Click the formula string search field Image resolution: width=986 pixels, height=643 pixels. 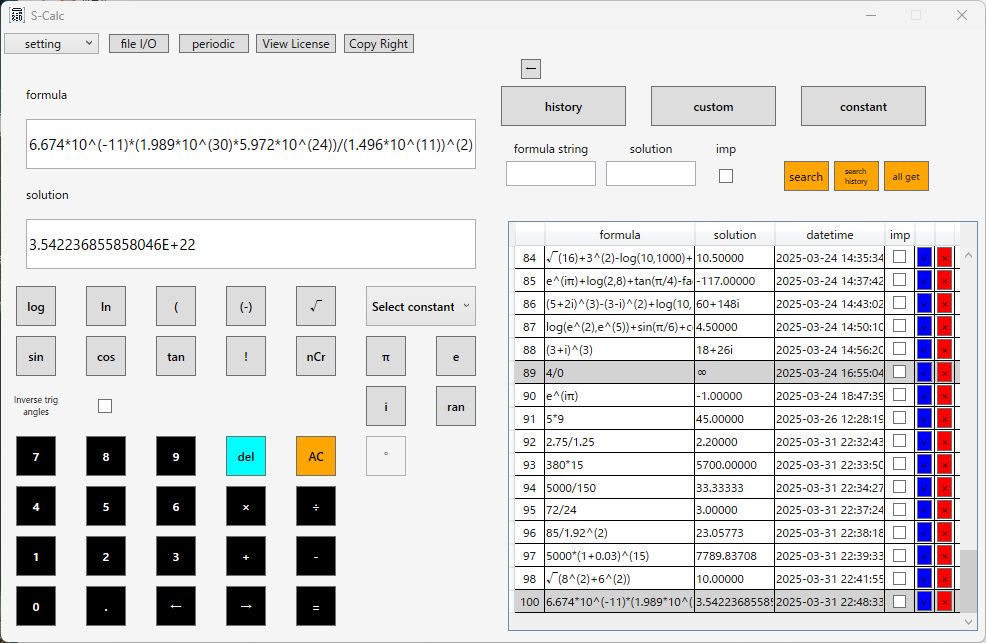coord(551,173)
